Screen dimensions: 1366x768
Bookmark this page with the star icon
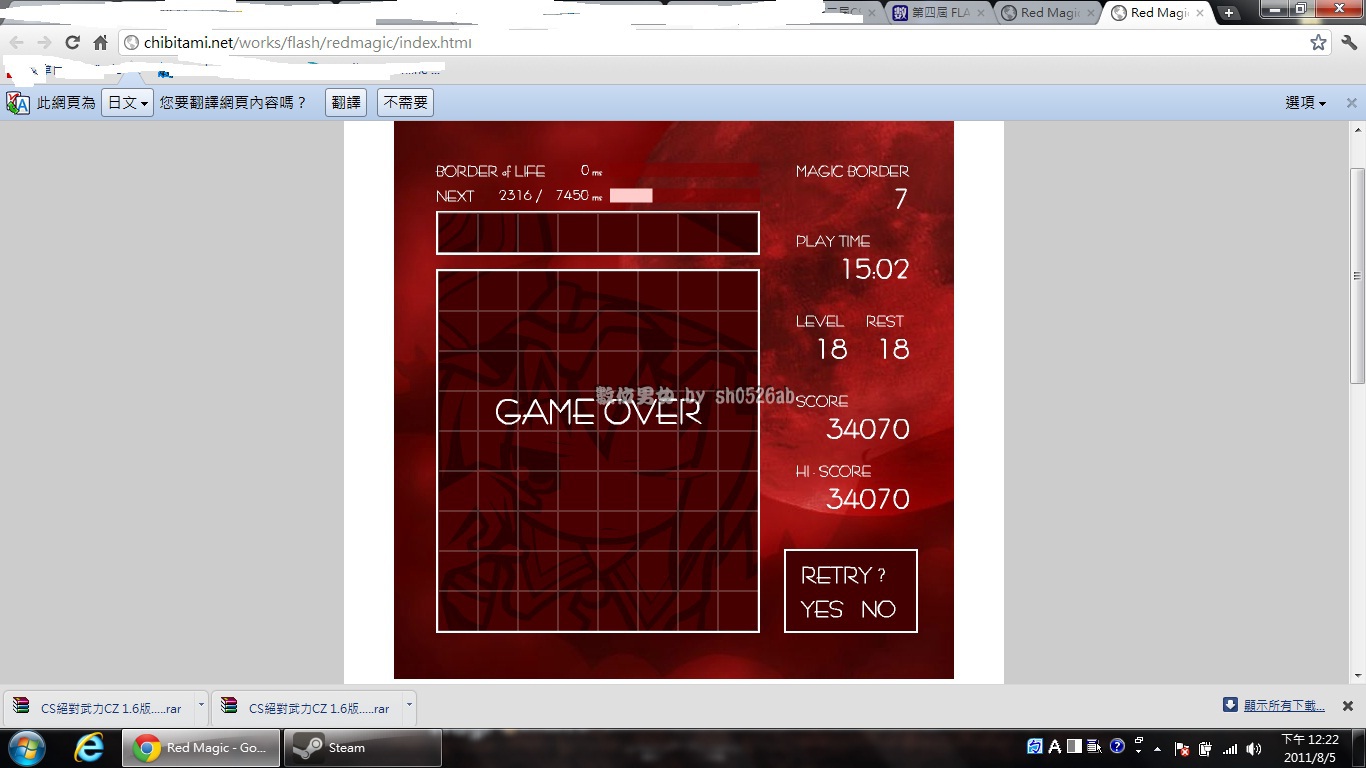pos(1318,42)
